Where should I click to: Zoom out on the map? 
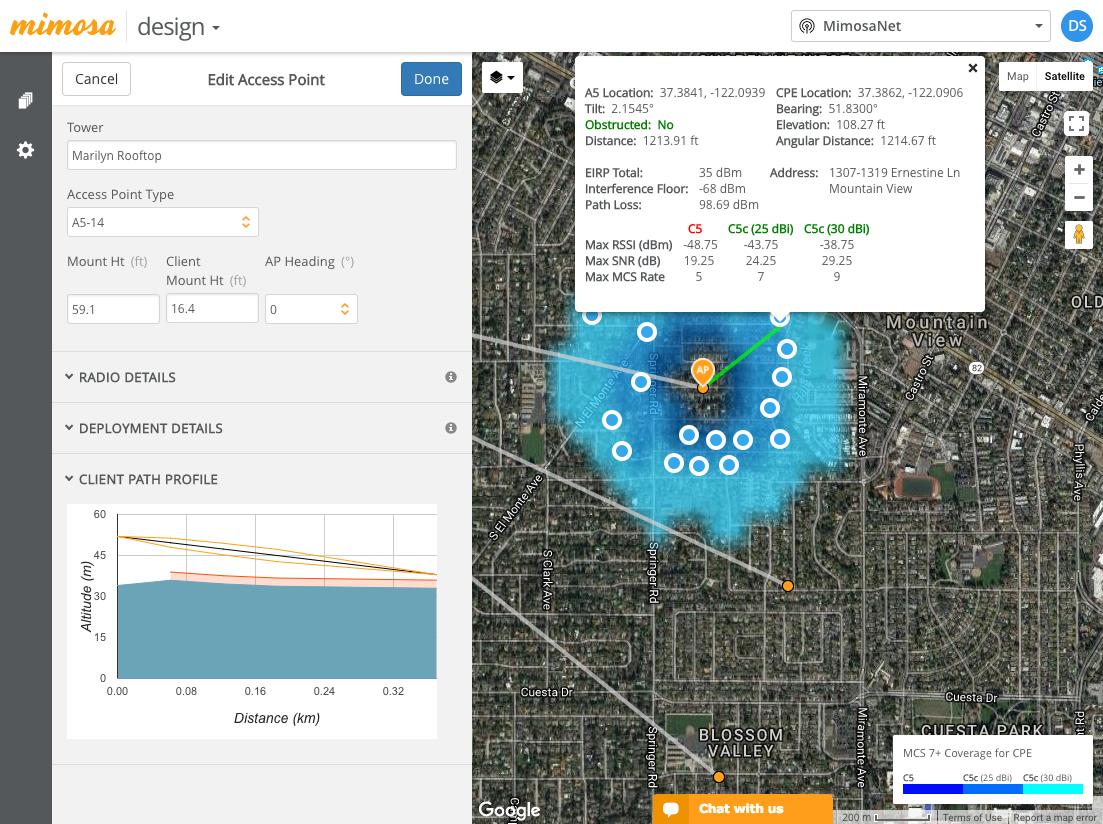1078,197
